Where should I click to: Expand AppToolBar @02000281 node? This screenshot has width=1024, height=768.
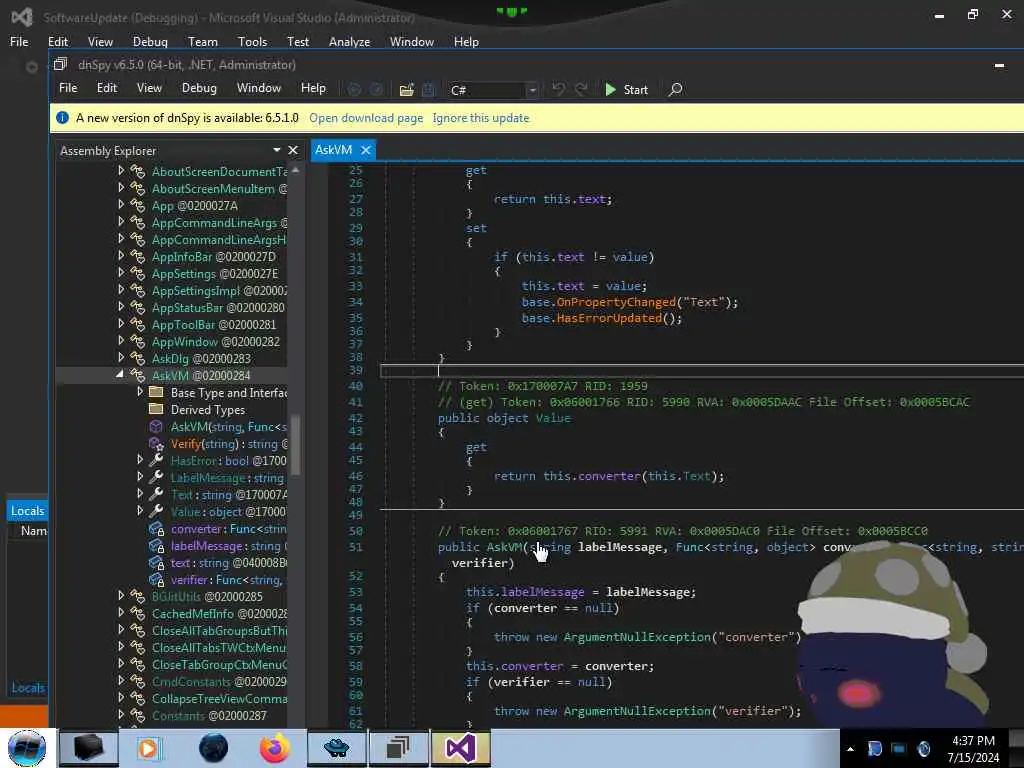pos(121,324)
